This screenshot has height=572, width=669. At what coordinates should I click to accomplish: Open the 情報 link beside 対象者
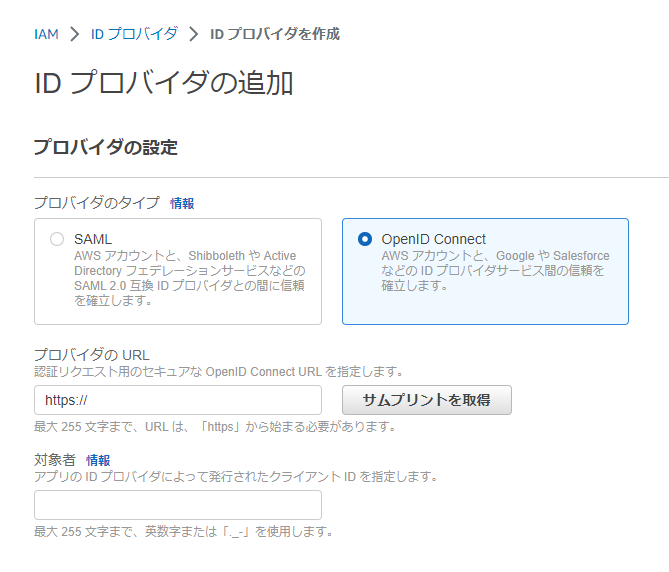coord(98,460)
